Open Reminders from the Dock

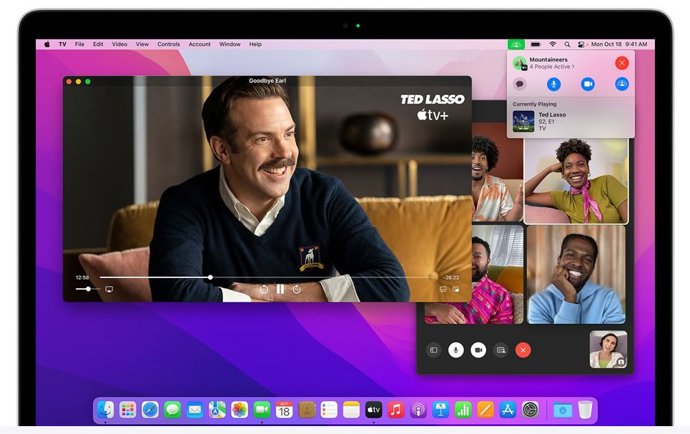point(329,410)
